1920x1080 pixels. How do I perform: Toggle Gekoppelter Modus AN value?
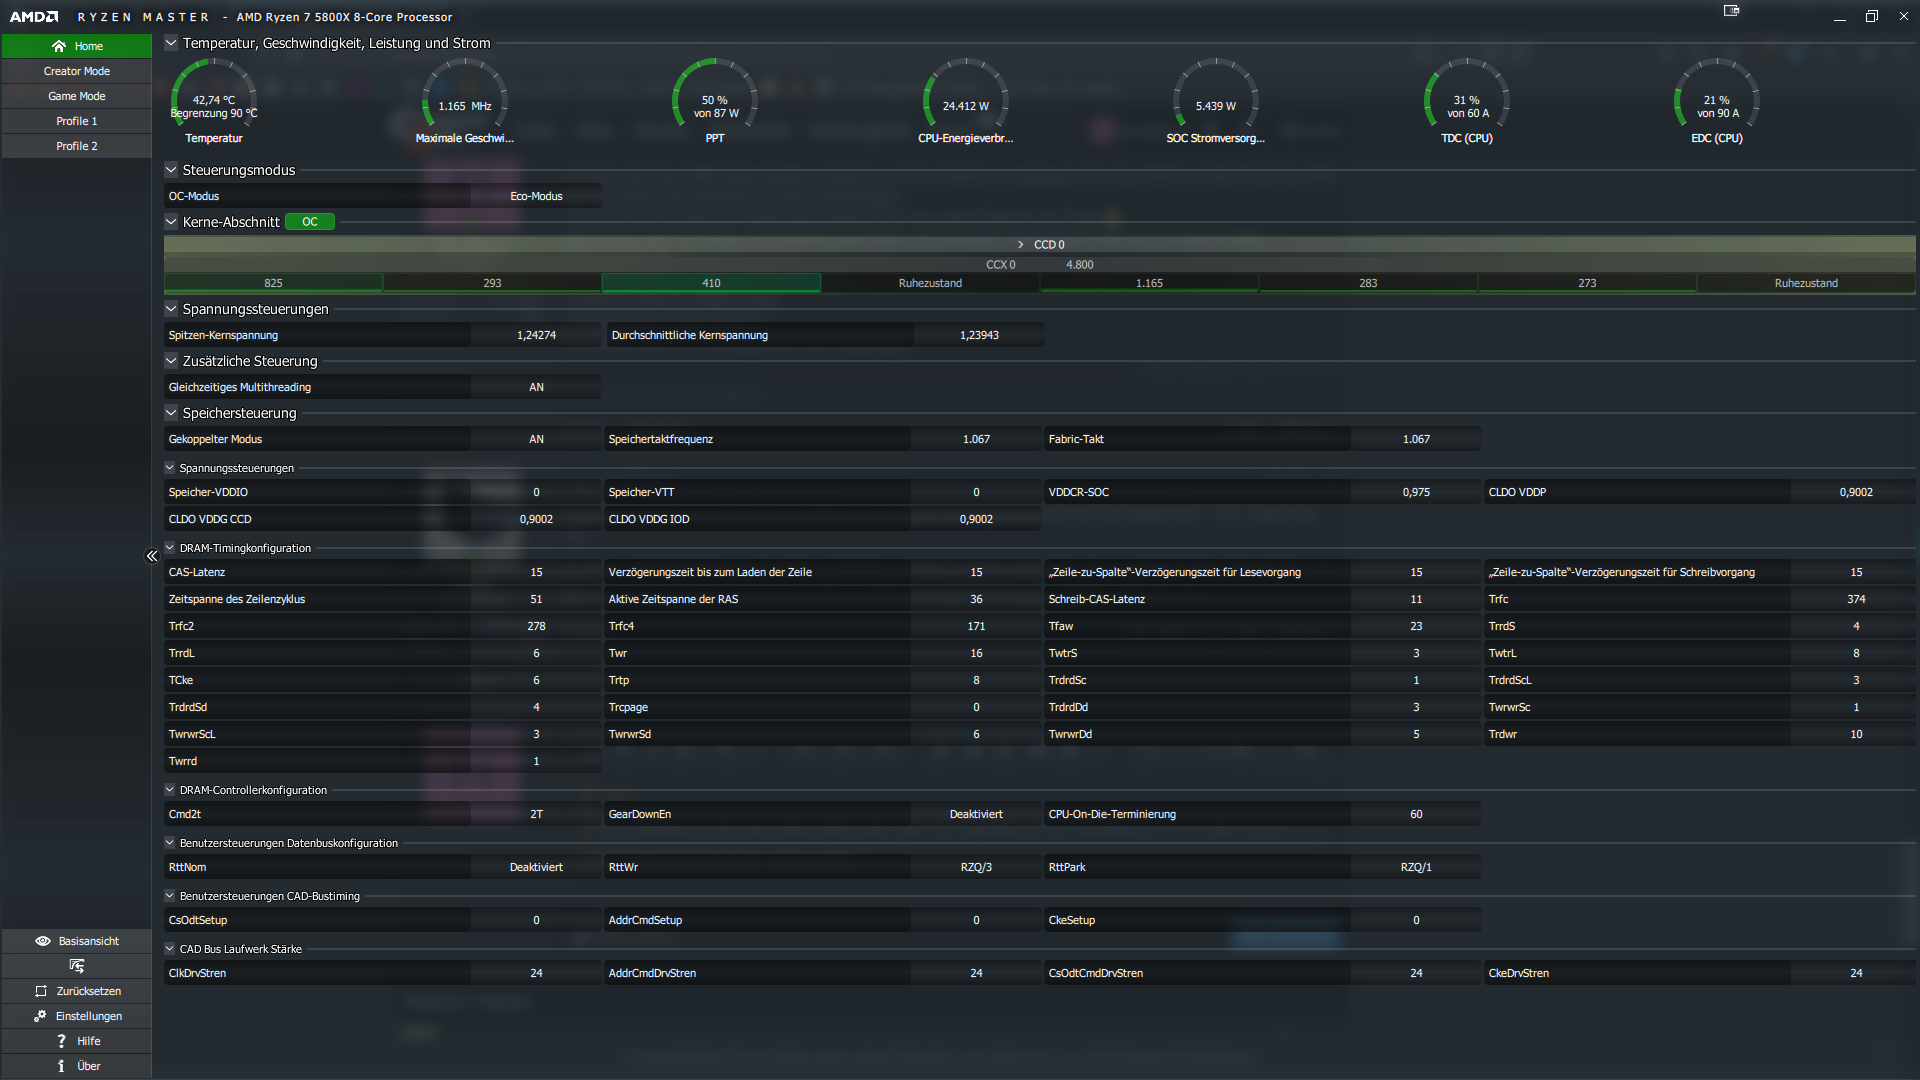click(536, 439)
